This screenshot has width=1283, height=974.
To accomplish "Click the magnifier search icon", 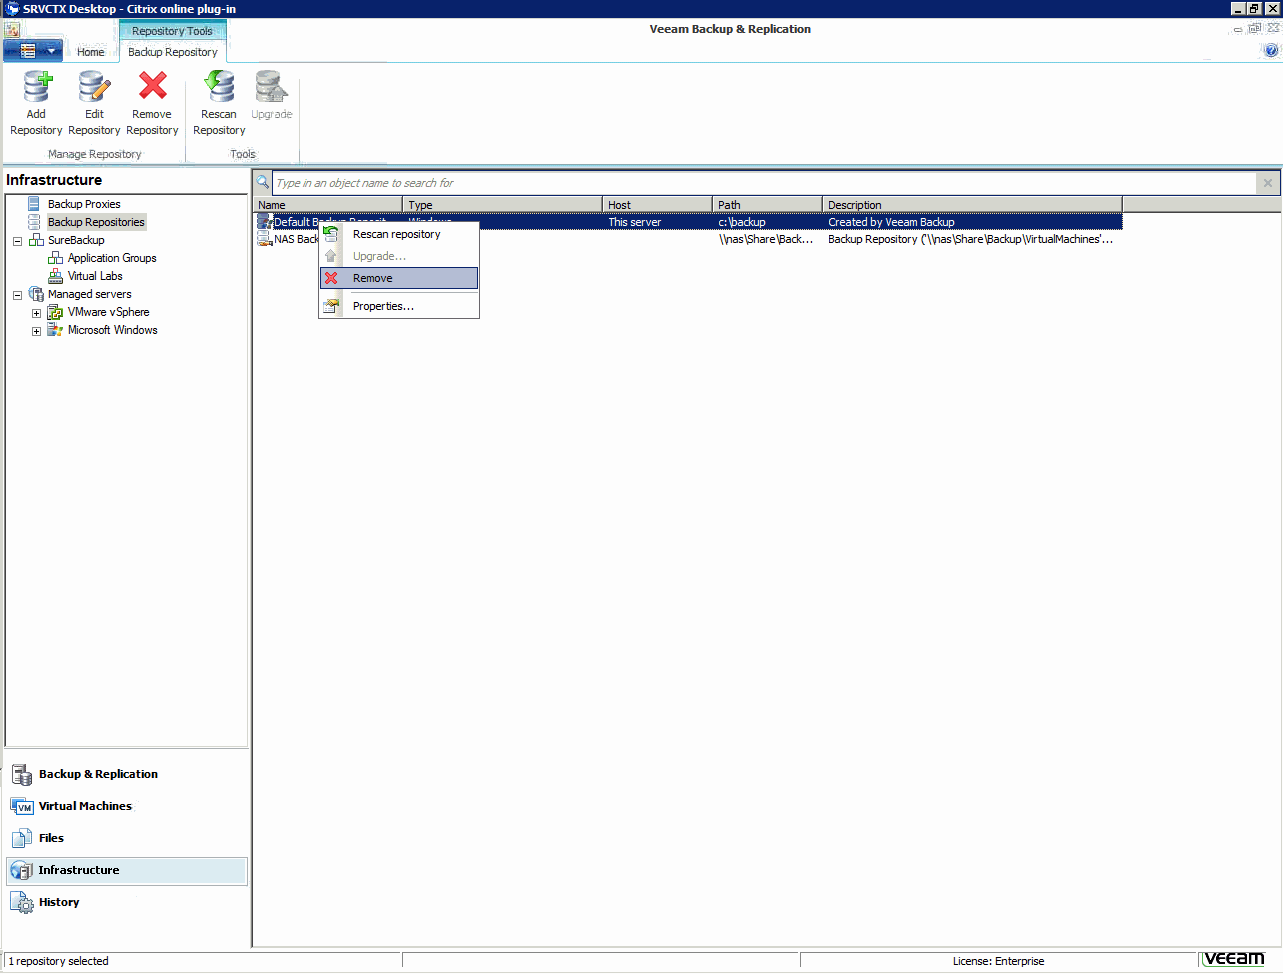I will (x=263, y=183).
